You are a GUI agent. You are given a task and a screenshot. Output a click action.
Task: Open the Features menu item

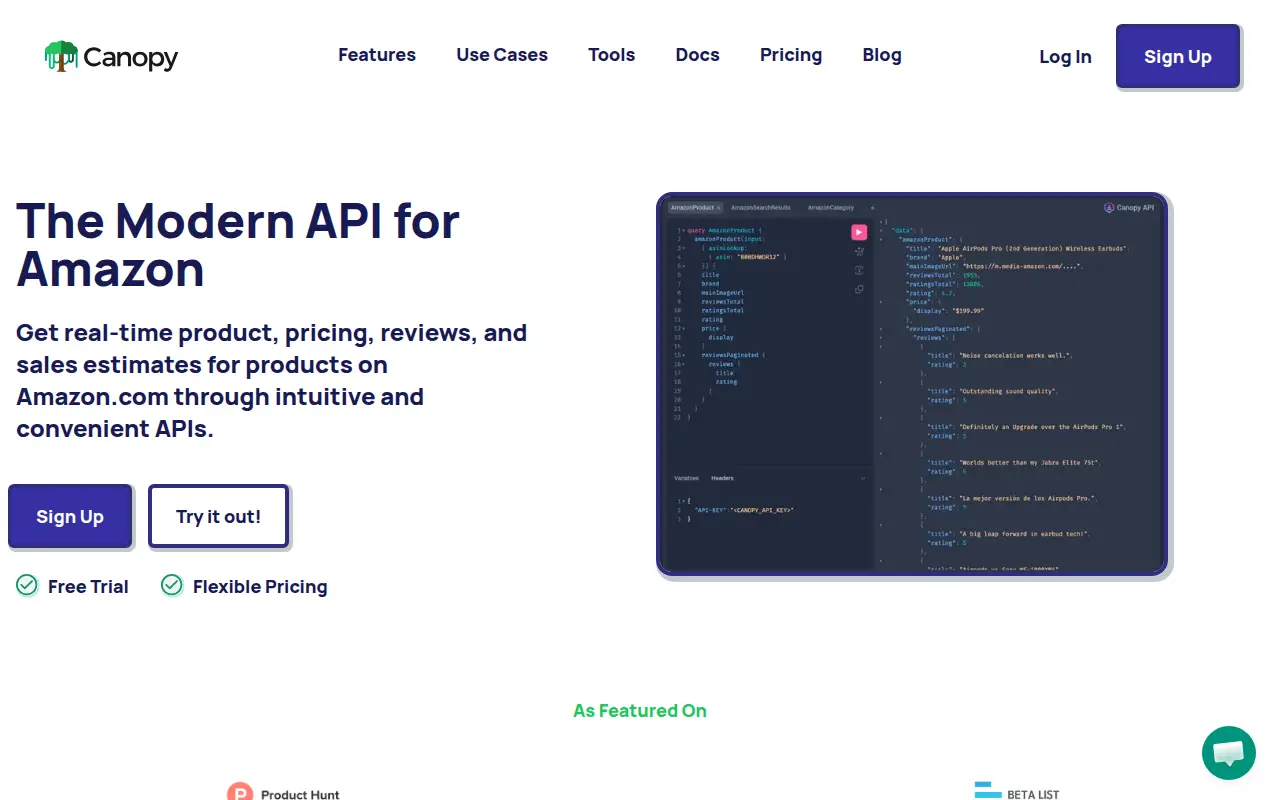(377, 55)
